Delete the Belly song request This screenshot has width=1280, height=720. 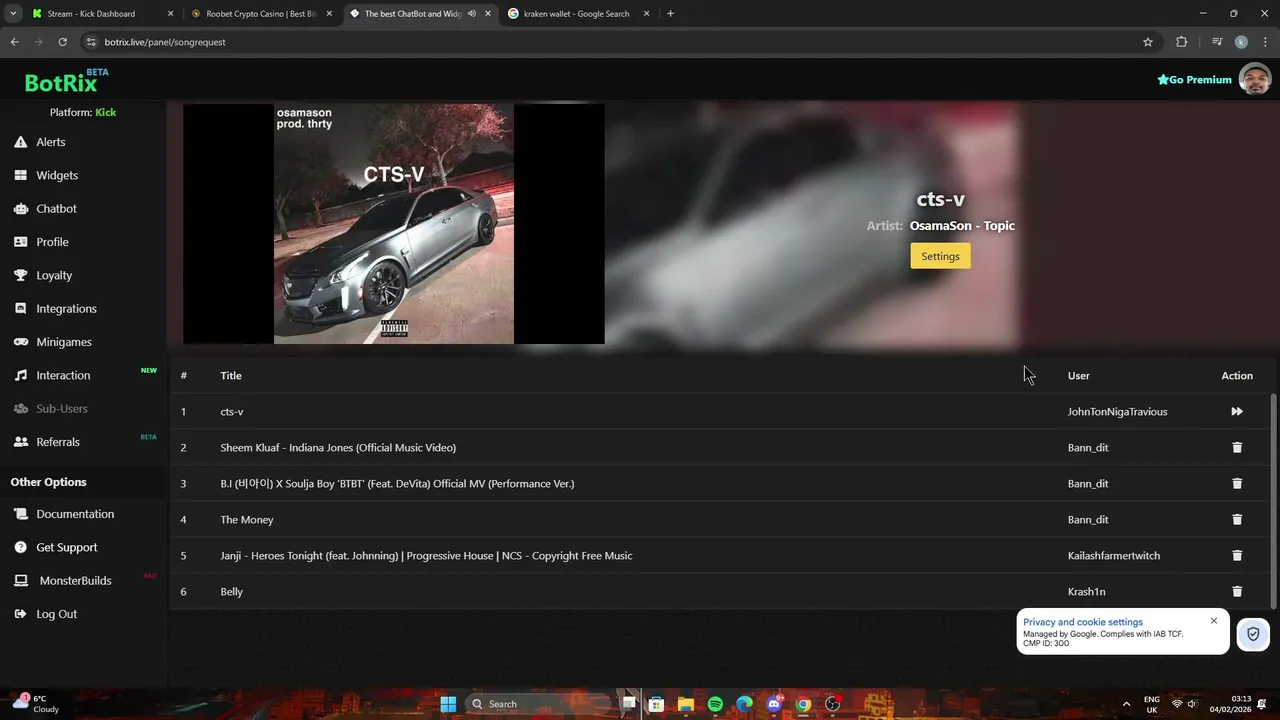(x=1237, y=592)
